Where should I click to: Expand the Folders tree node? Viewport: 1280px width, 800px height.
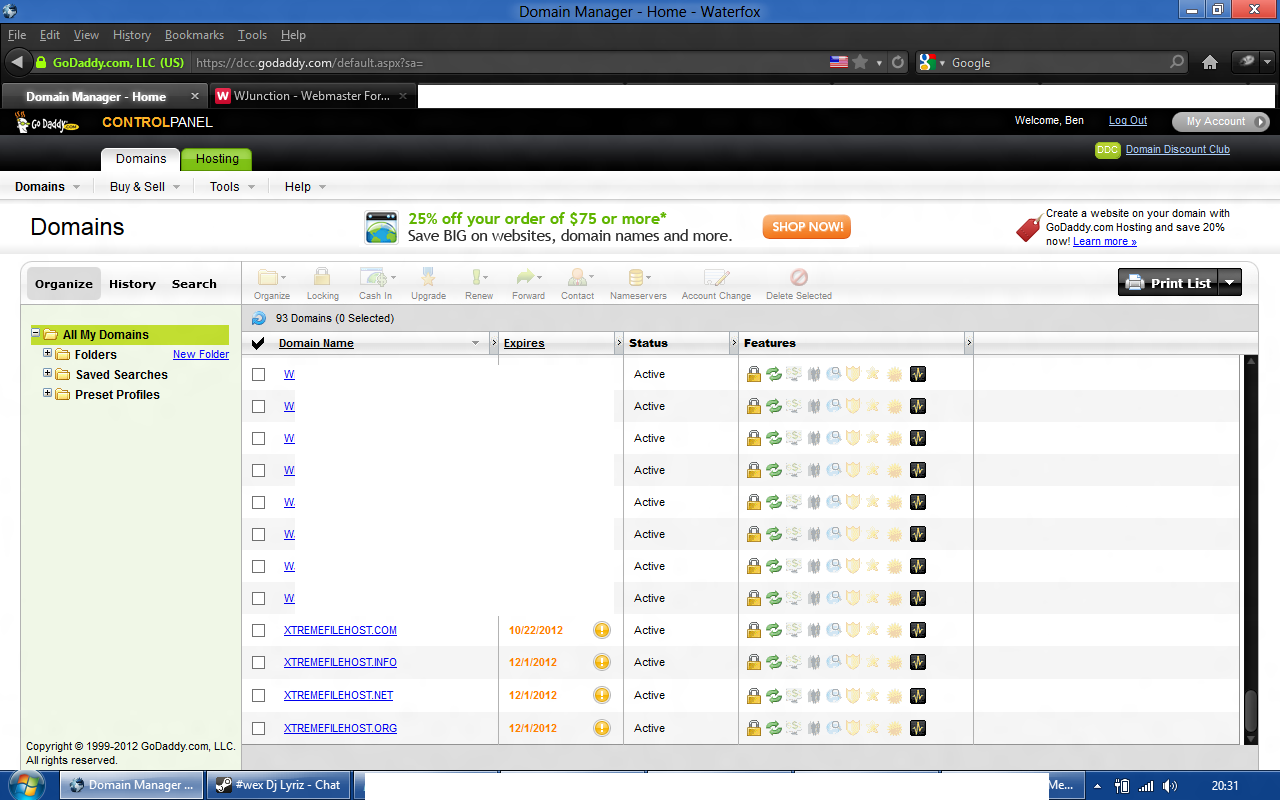tap(47, 354)
